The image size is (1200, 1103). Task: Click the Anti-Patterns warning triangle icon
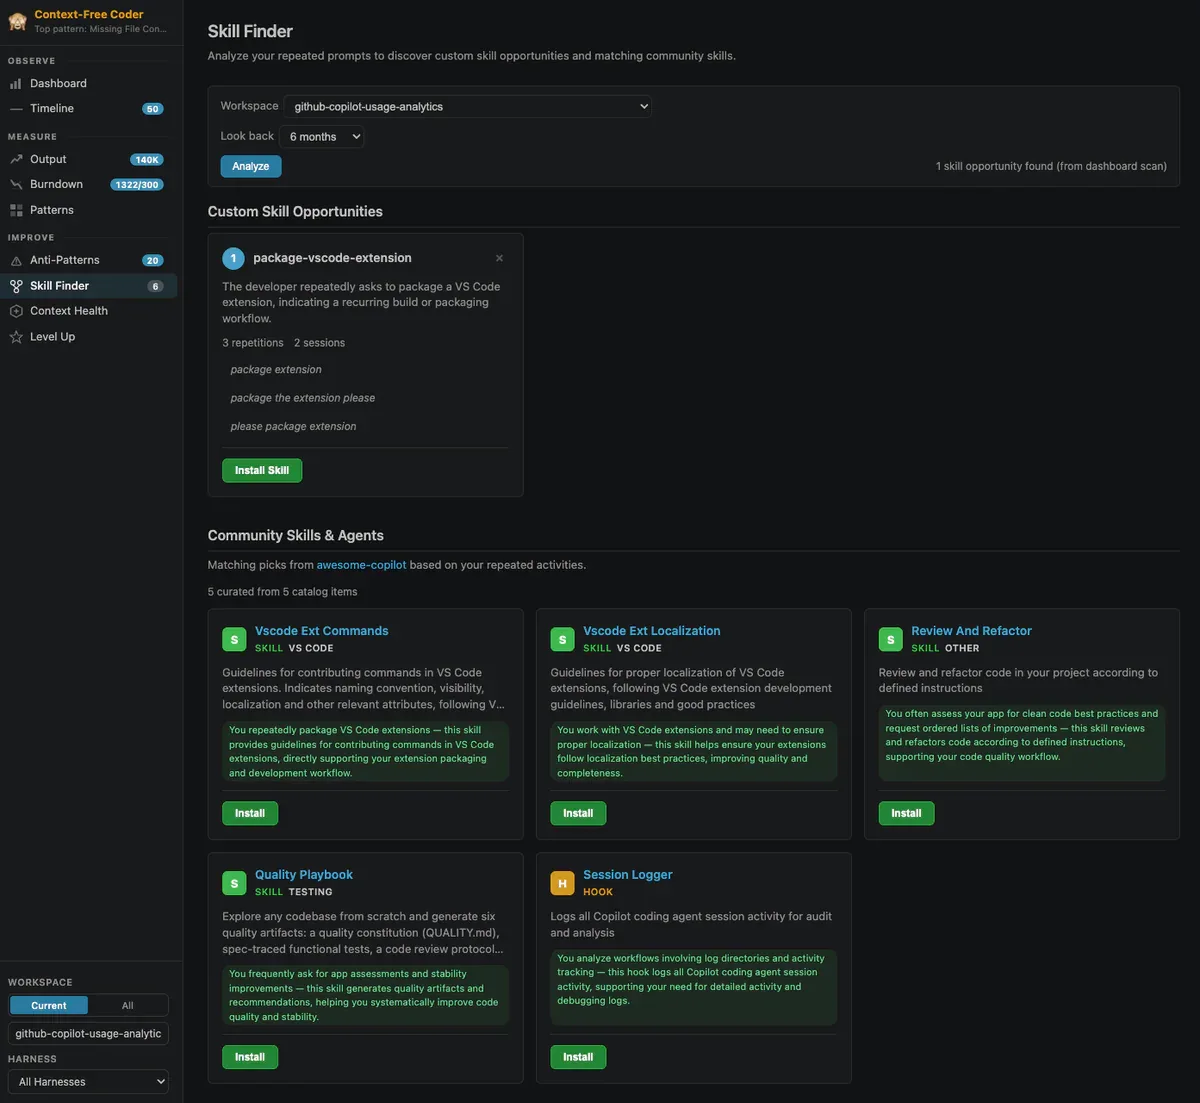tap(16, 261)
